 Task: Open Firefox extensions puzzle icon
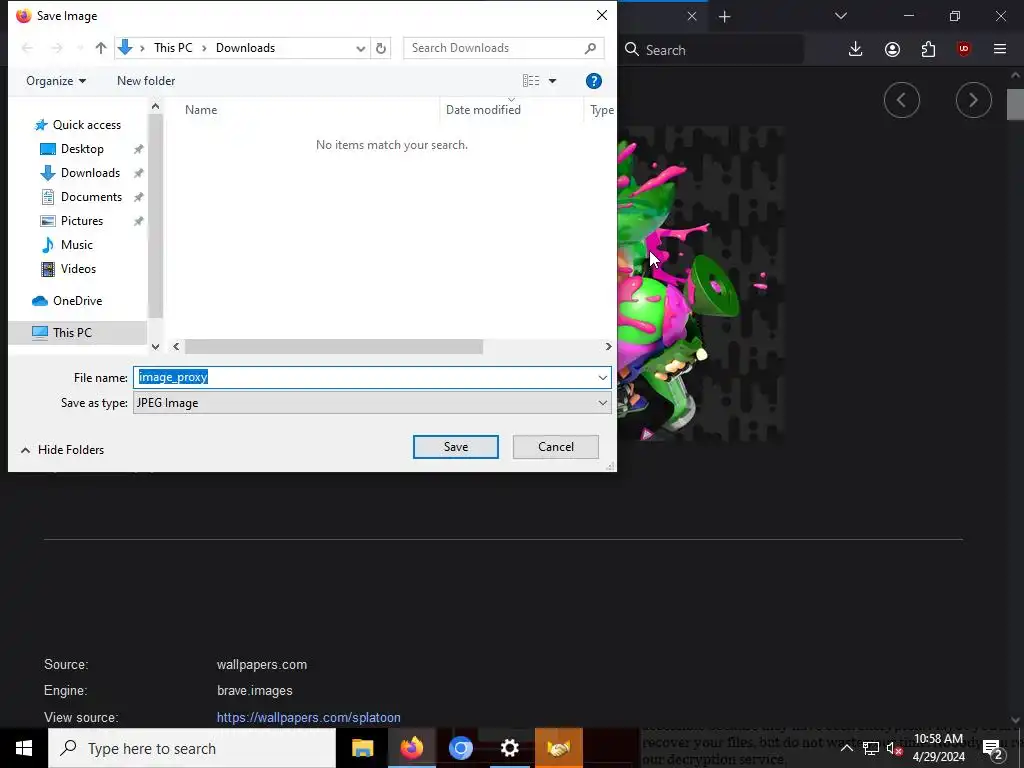pyautogui.click(x=928, y=50)
